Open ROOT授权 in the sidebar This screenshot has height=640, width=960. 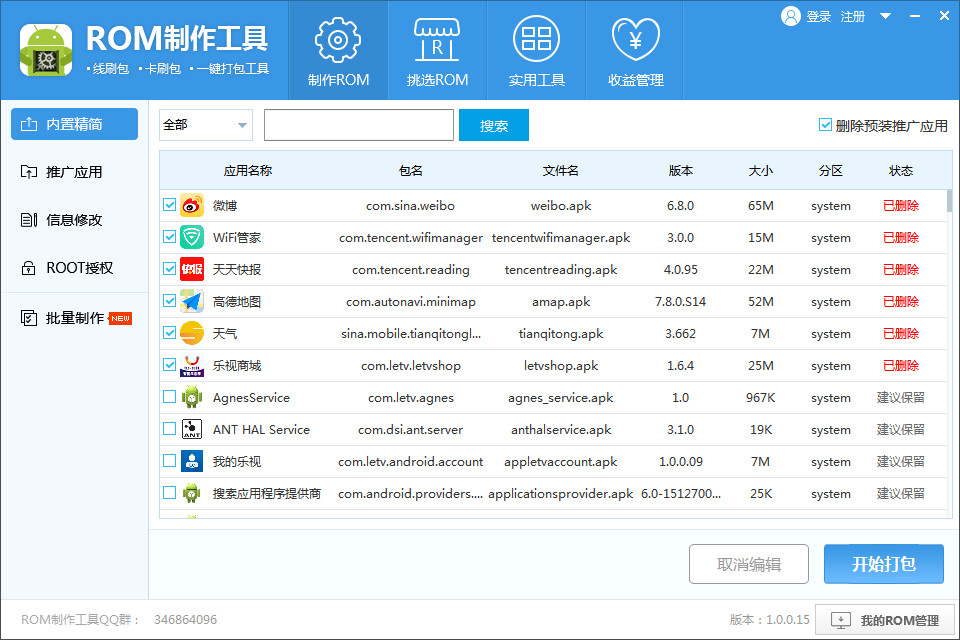click(x=74, y=268)
